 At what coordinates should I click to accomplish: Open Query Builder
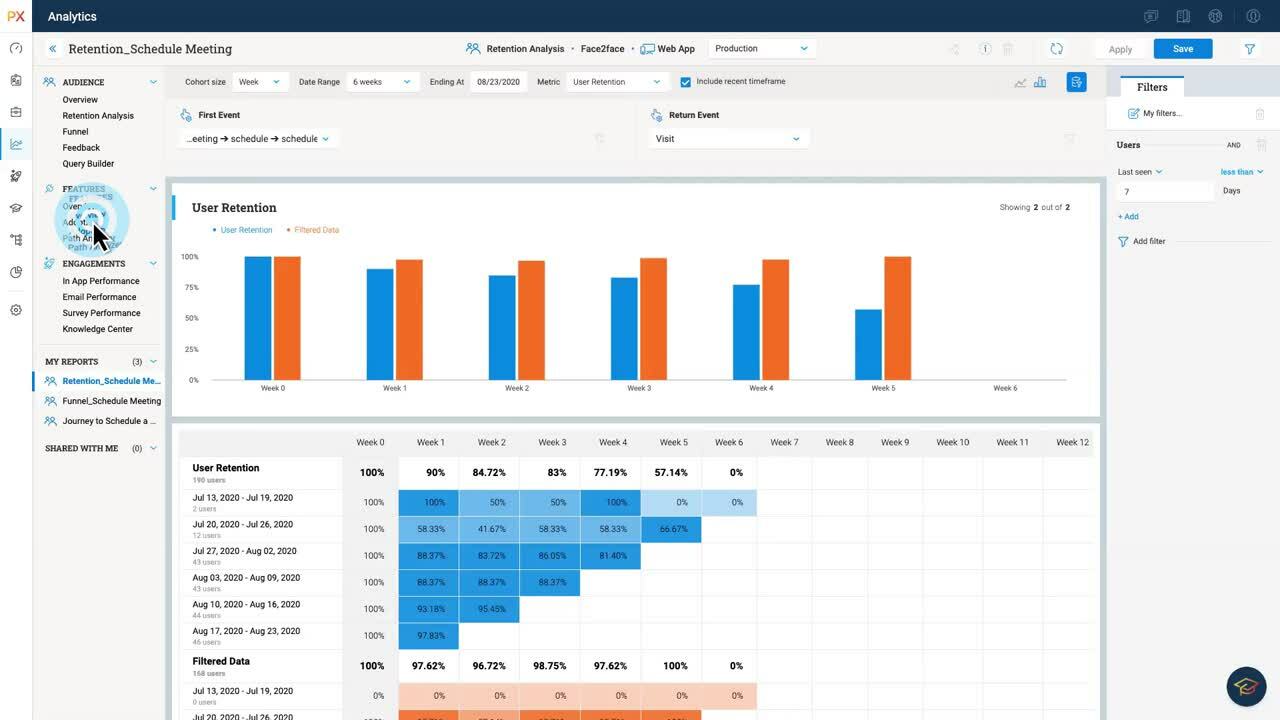pos(88,164)
